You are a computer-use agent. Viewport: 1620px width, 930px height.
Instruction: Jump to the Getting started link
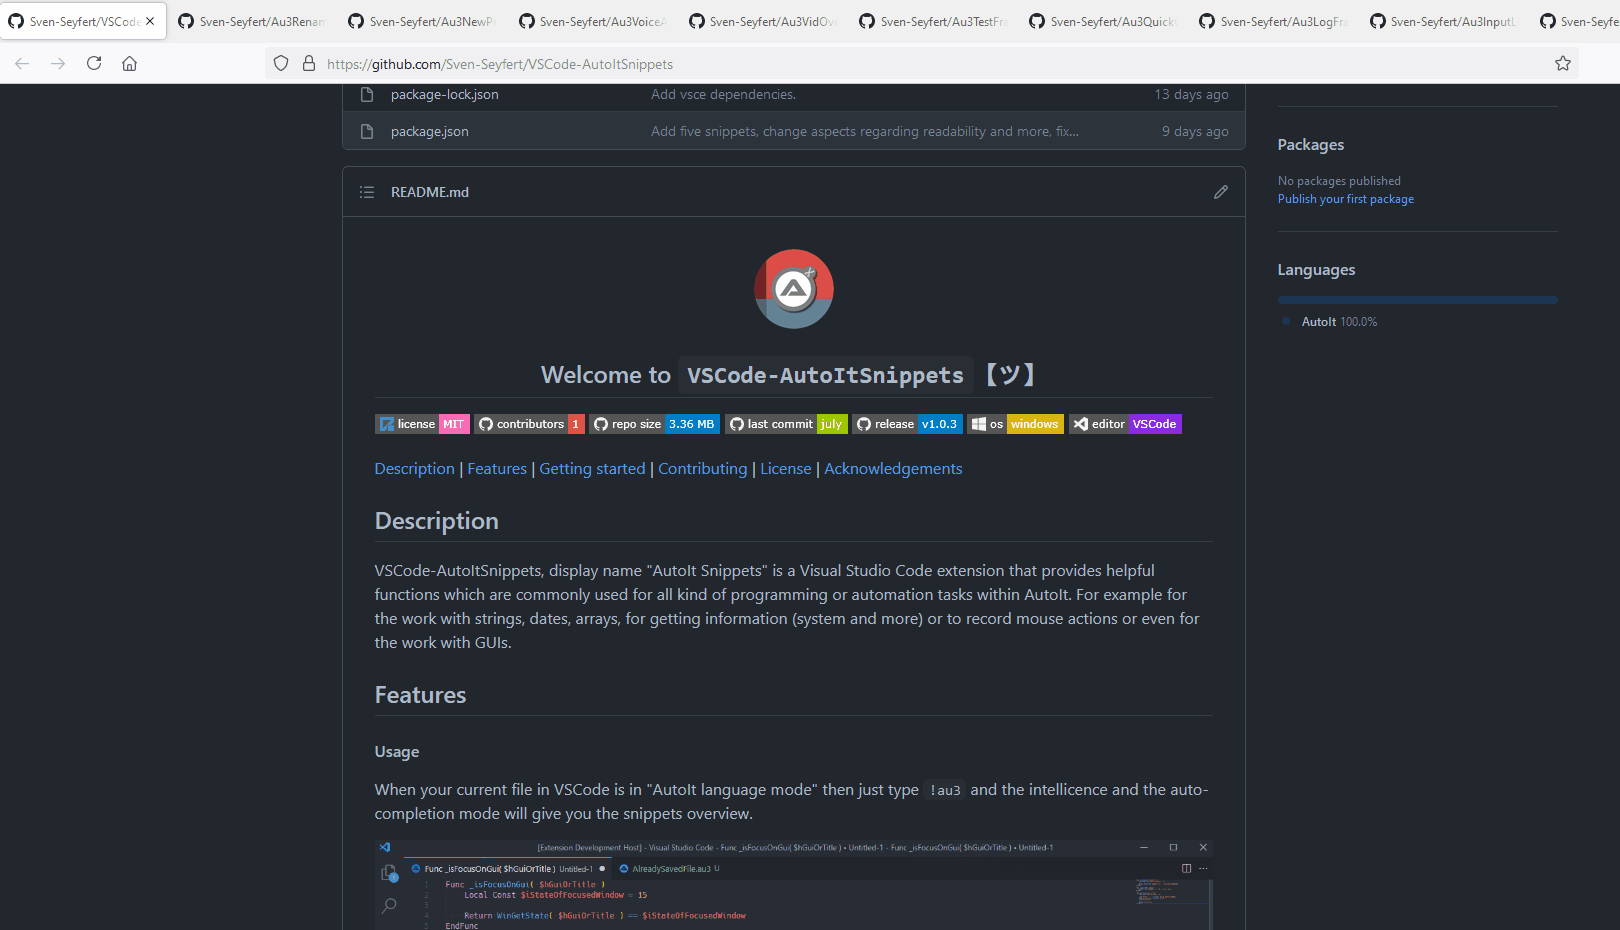(592, 468)
